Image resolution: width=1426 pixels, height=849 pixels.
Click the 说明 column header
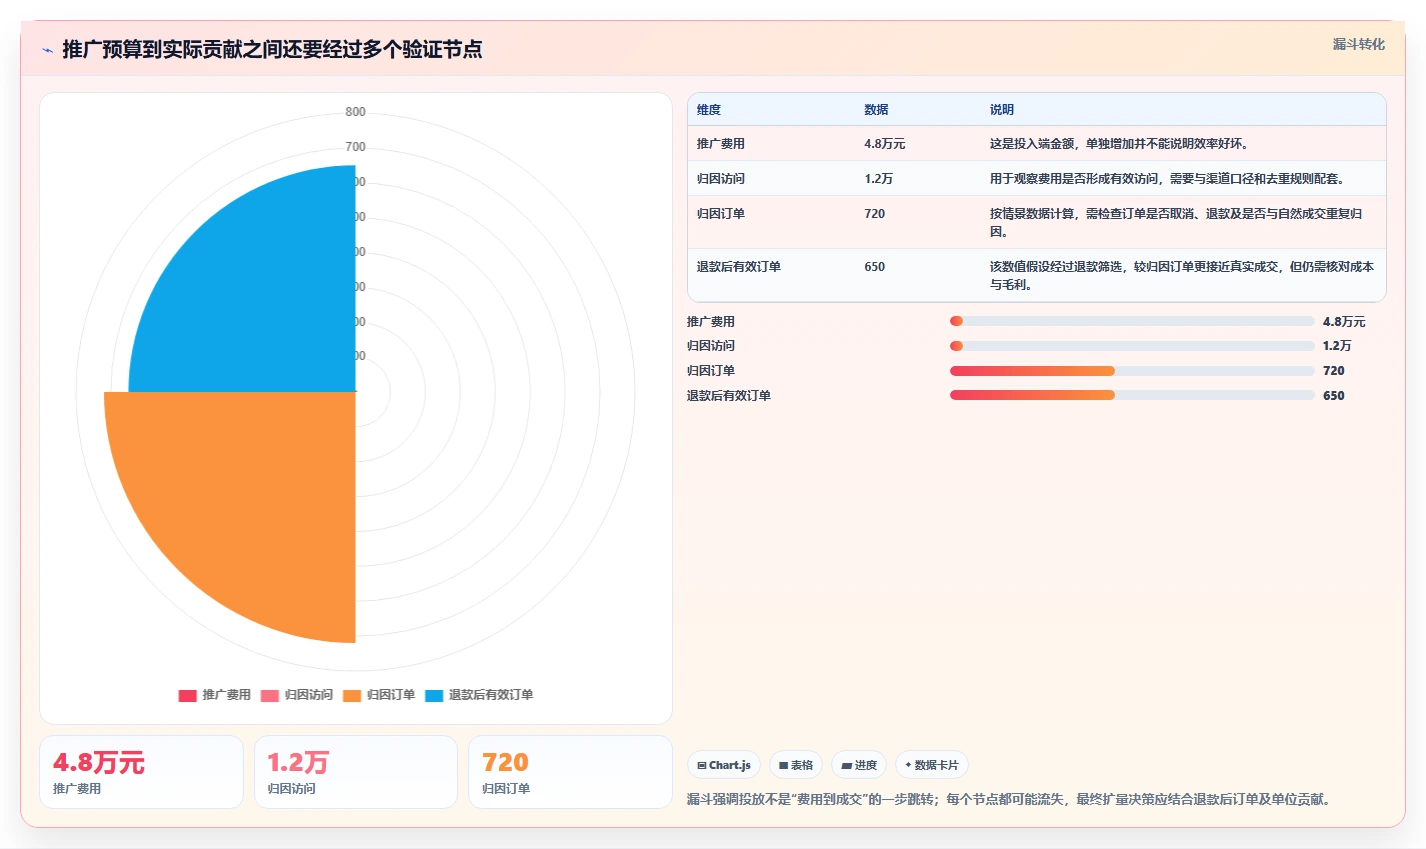pos(1002,110)
